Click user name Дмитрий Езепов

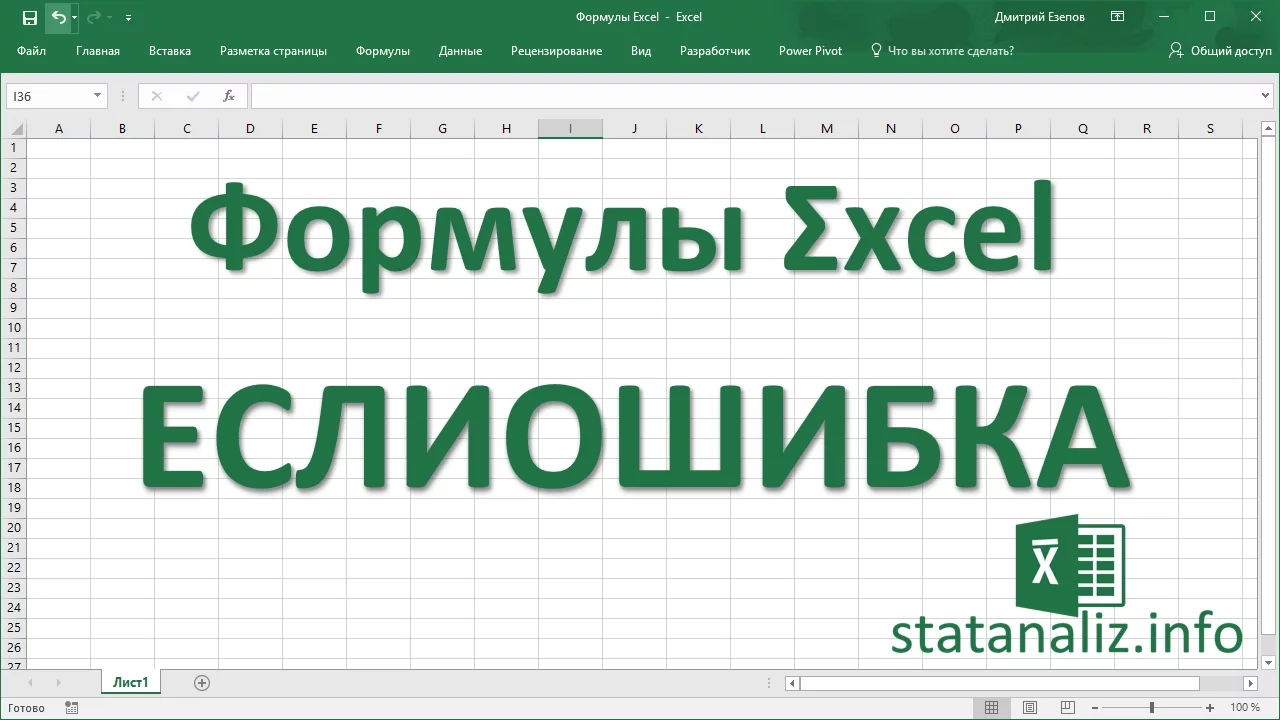(x=1040, y=17)
